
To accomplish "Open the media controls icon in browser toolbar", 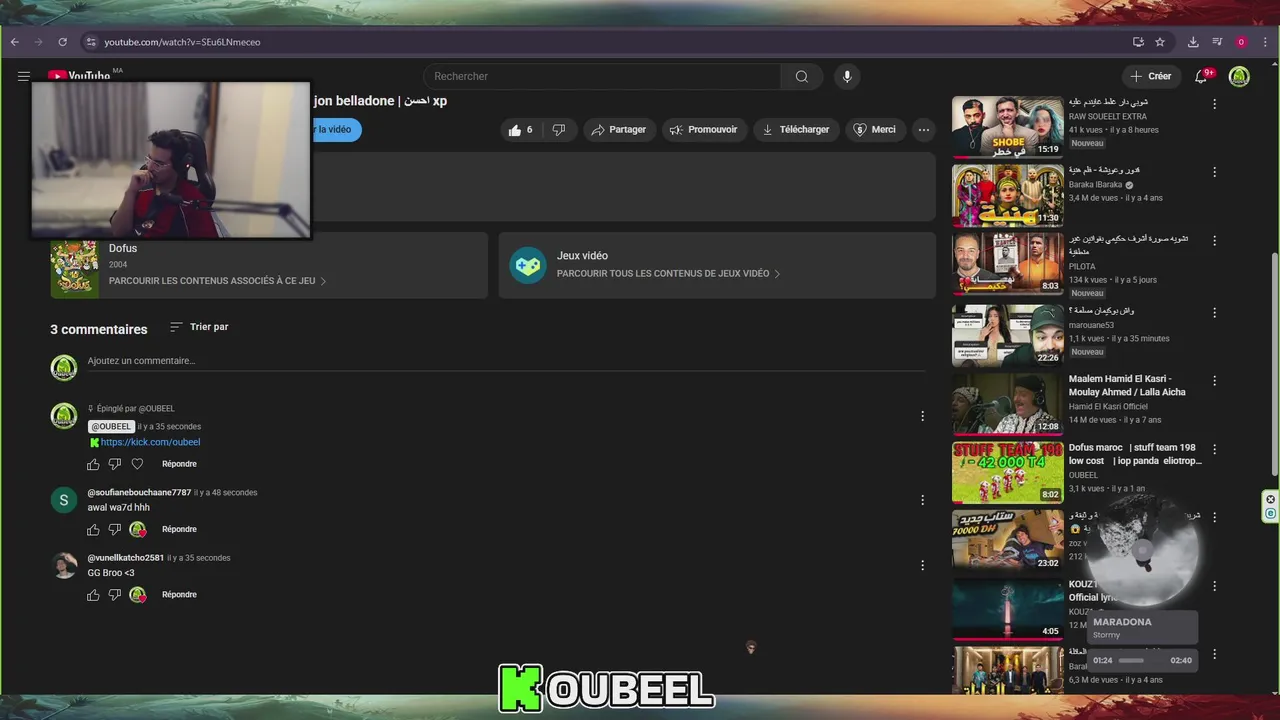I will coord(1217,42).
